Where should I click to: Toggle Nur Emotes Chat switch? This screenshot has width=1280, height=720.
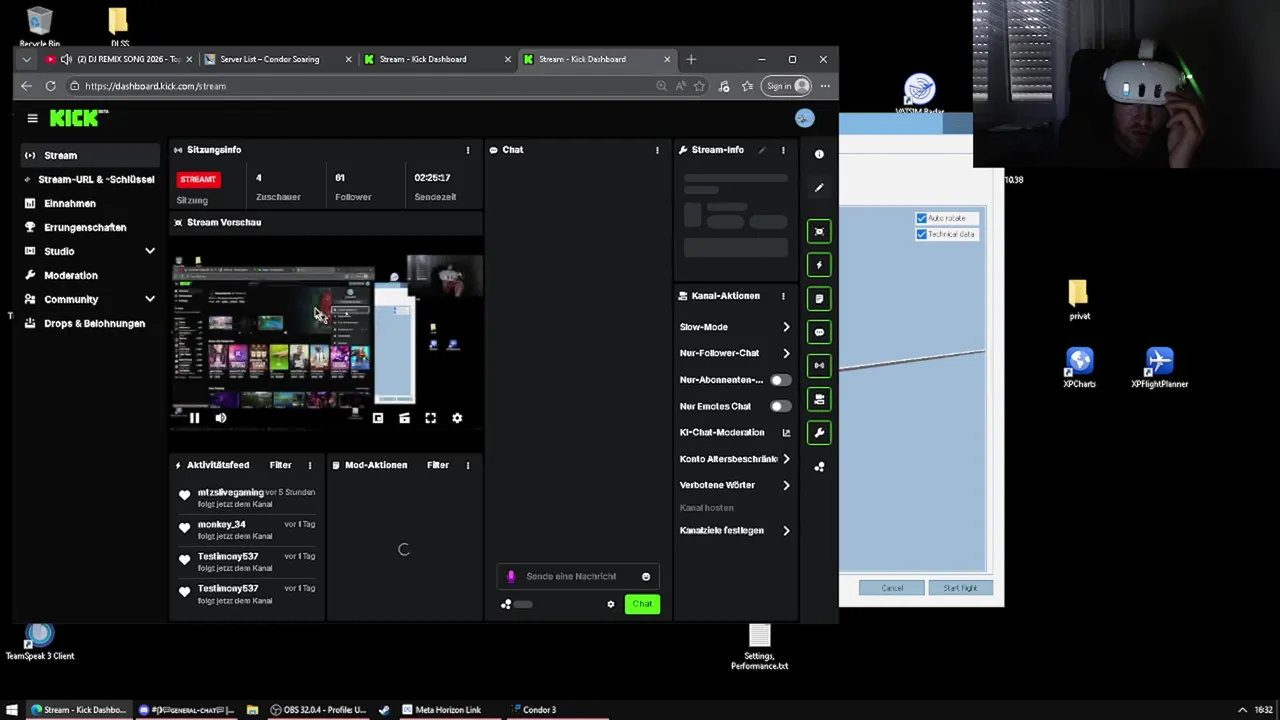[x=780, y=406]
